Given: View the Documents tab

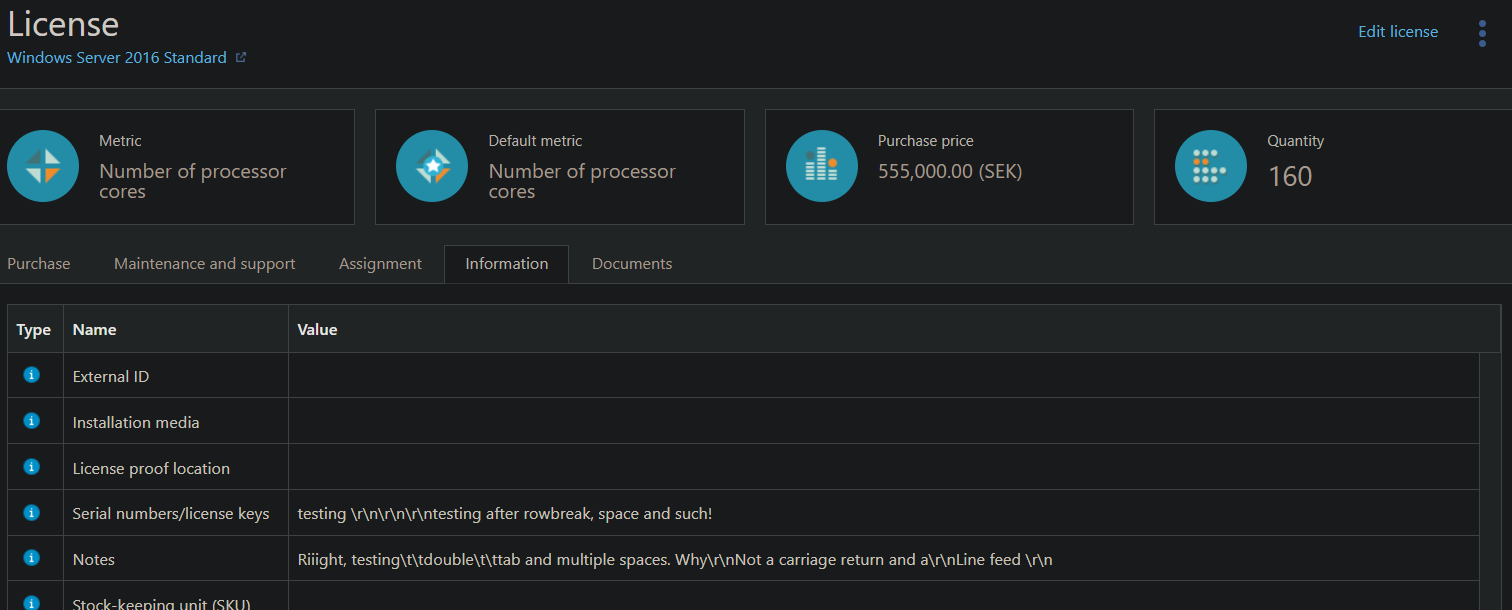Looking at the screenshot, I should (x=631, y=263).
